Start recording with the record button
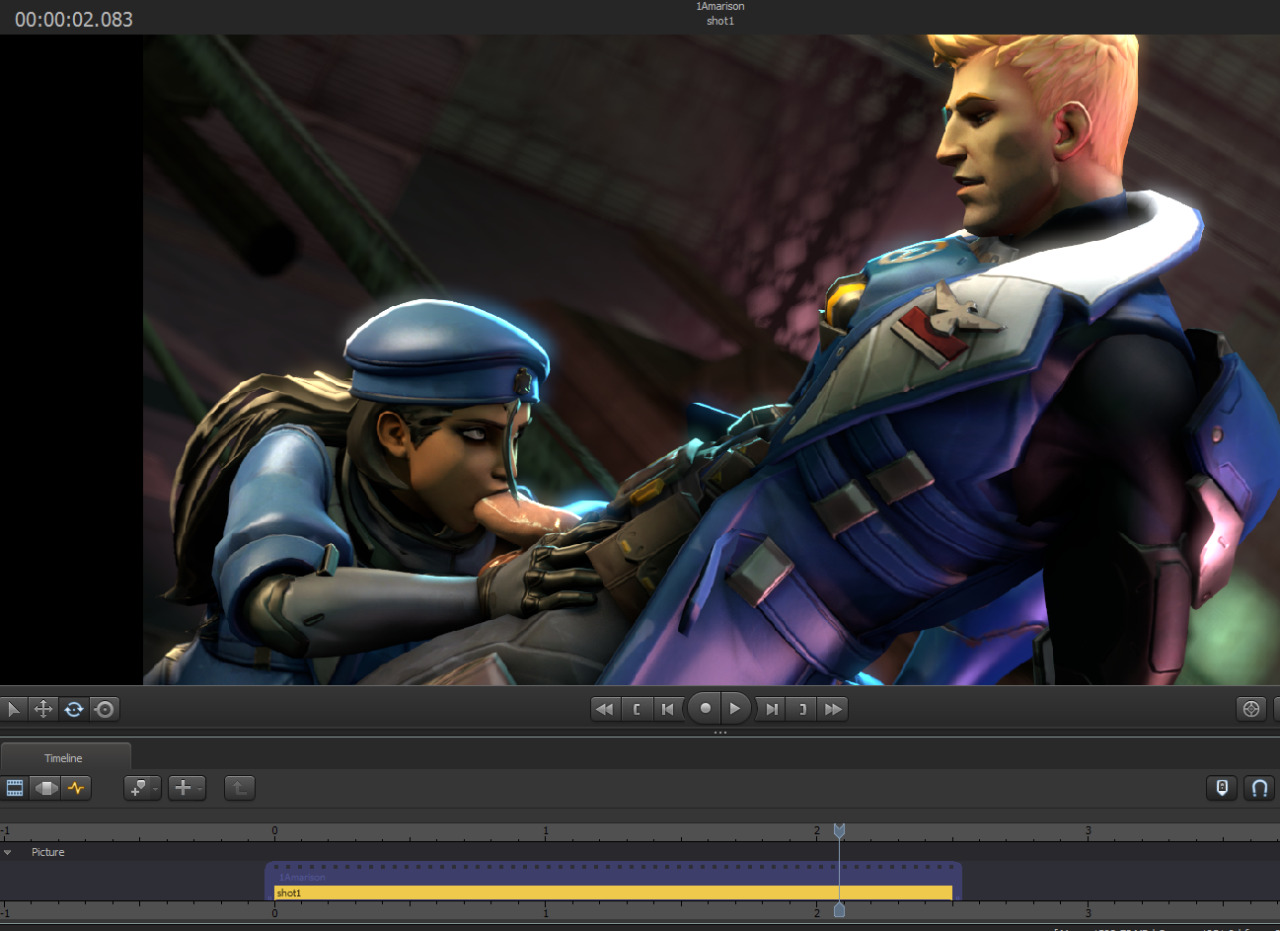Viewport: 1280px width, 931px height. click(x=705, y=708)
